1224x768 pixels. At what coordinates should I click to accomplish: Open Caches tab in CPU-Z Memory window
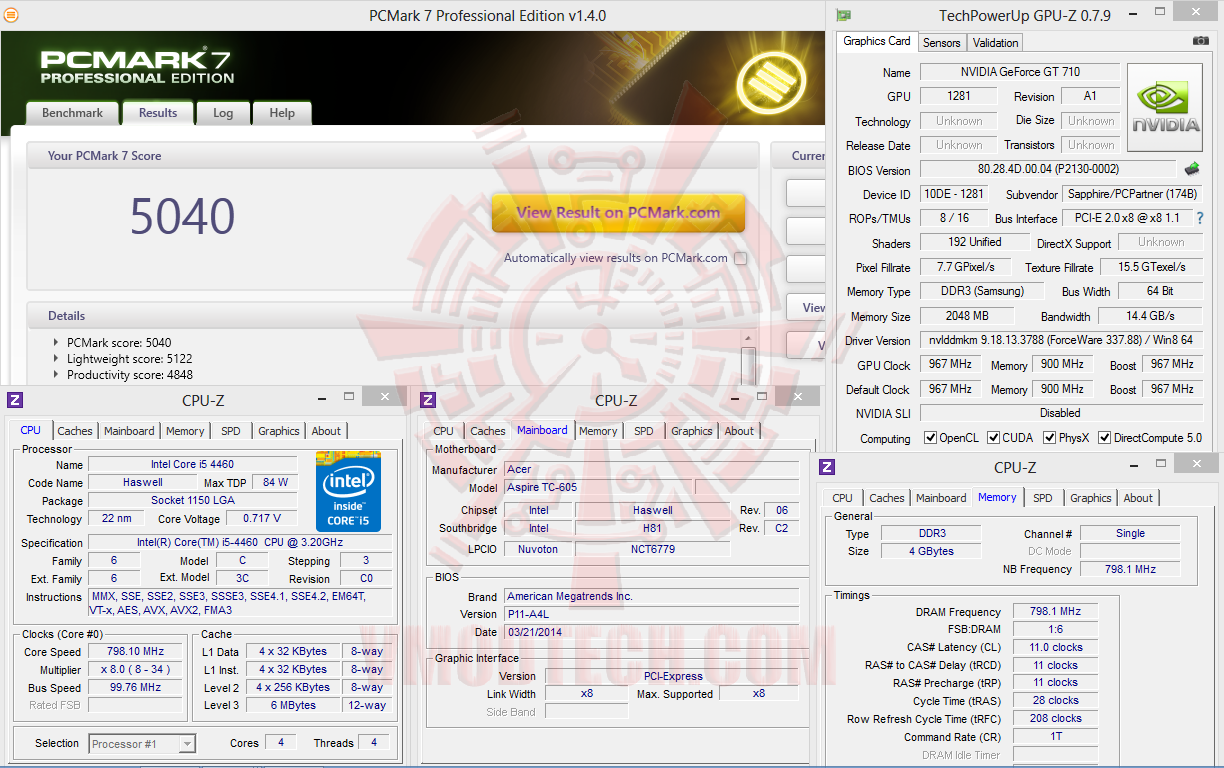(x=887, y=498)
